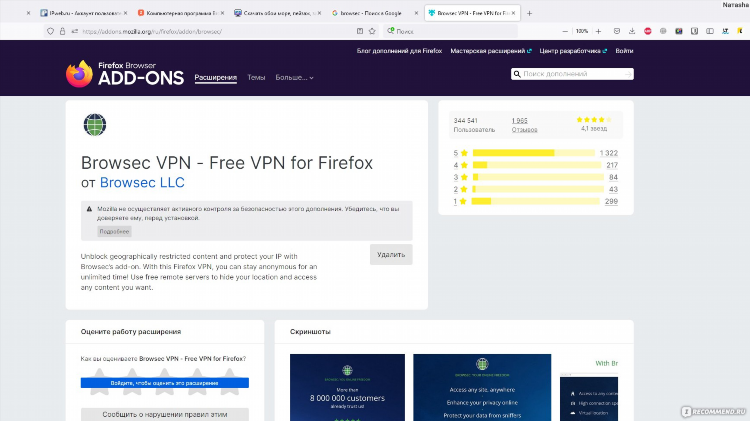Open the '217' four-star reviews count

pos(612,165)
